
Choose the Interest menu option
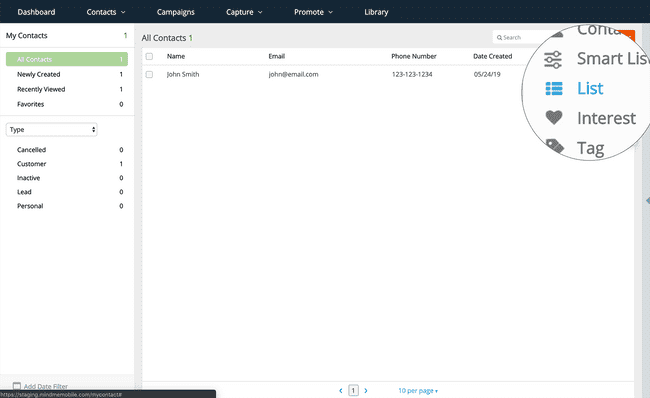tap(606, 118)
